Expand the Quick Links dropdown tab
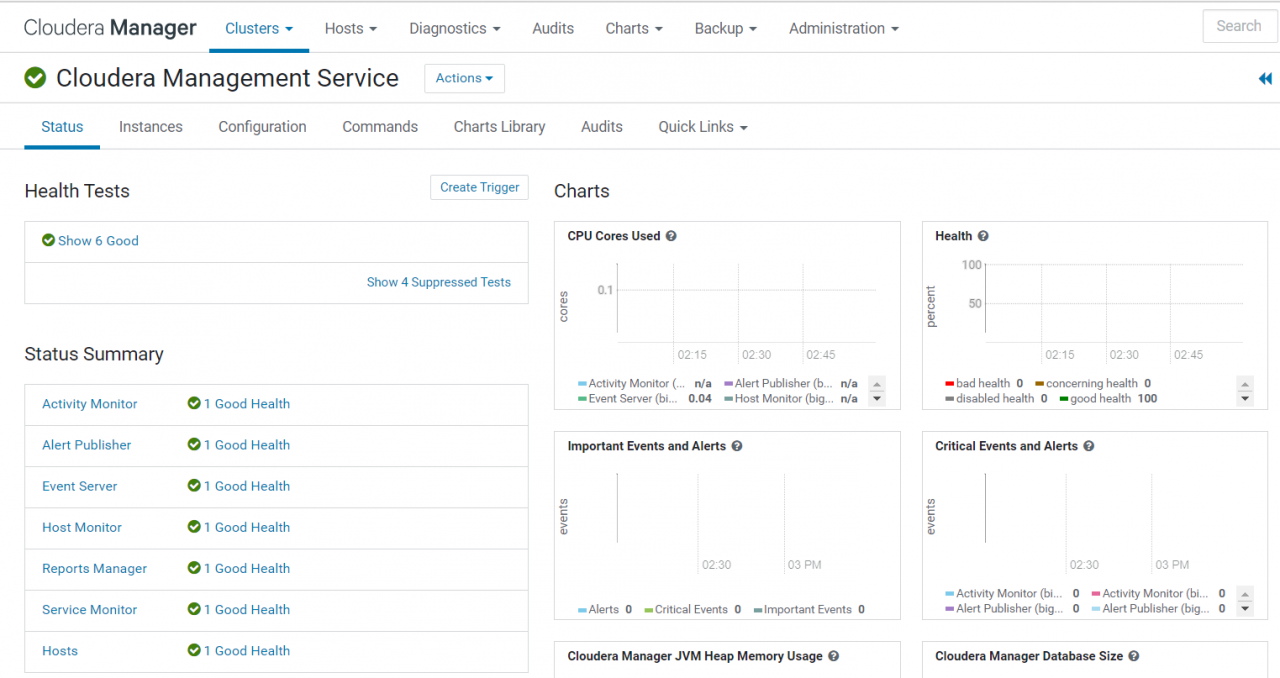 point(703,127)
